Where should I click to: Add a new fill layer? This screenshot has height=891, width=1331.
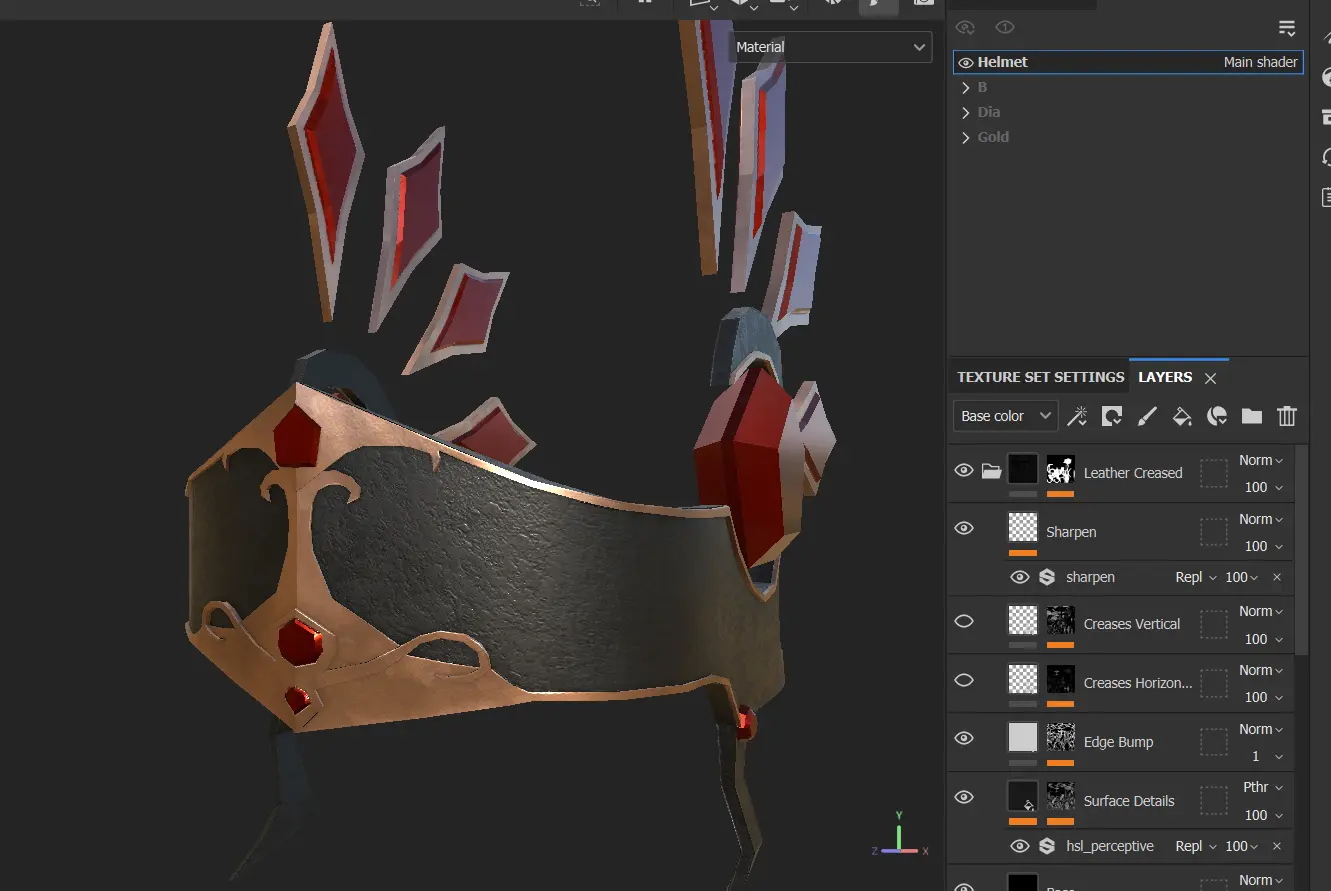coord(1182,416)
